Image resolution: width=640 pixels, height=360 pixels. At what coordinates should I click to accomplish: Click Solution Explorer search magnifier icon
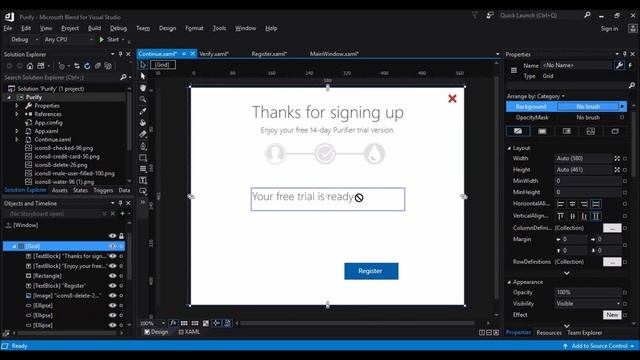[x=123, y=77]
